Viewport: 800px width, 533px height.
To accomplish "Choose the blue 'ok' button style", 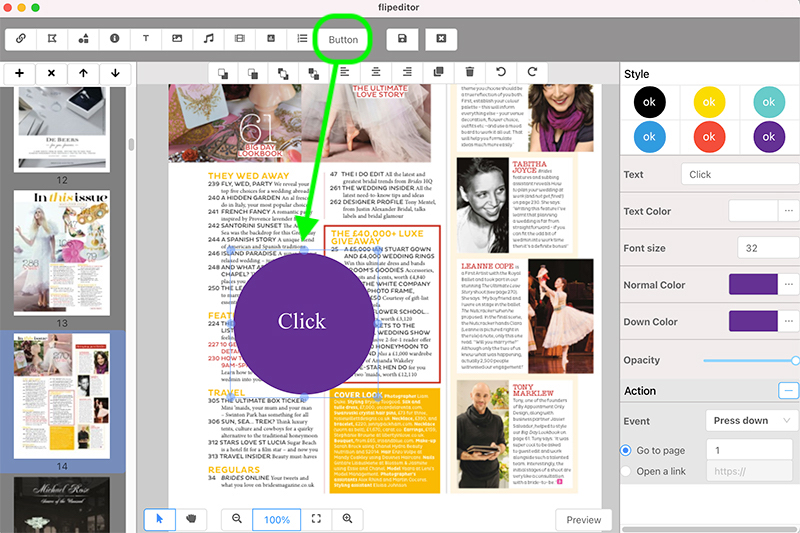I will (649, 137).
